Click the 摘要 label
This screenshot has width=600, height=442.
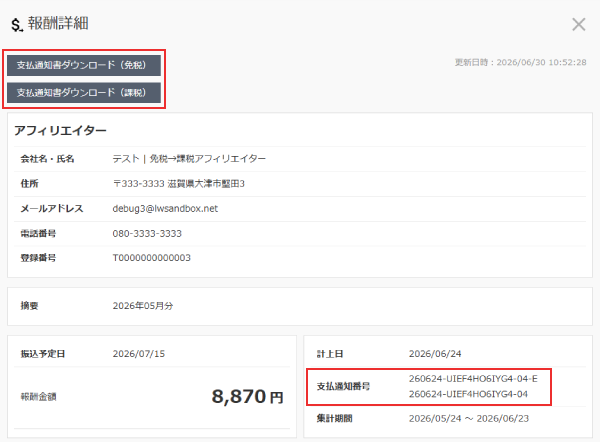tap(29, 306)
